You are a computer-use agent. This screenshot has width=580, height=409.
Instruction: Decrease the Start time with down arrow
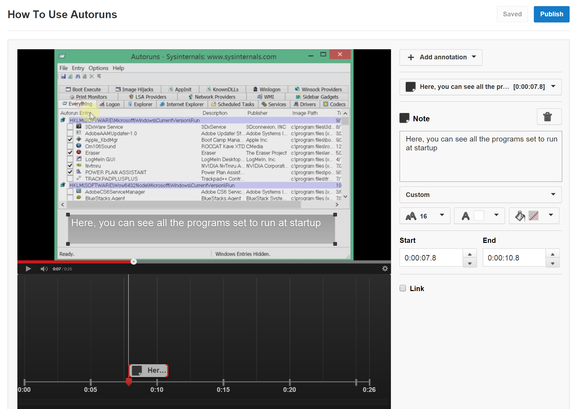pyautogui.click(x=469, y=263)
